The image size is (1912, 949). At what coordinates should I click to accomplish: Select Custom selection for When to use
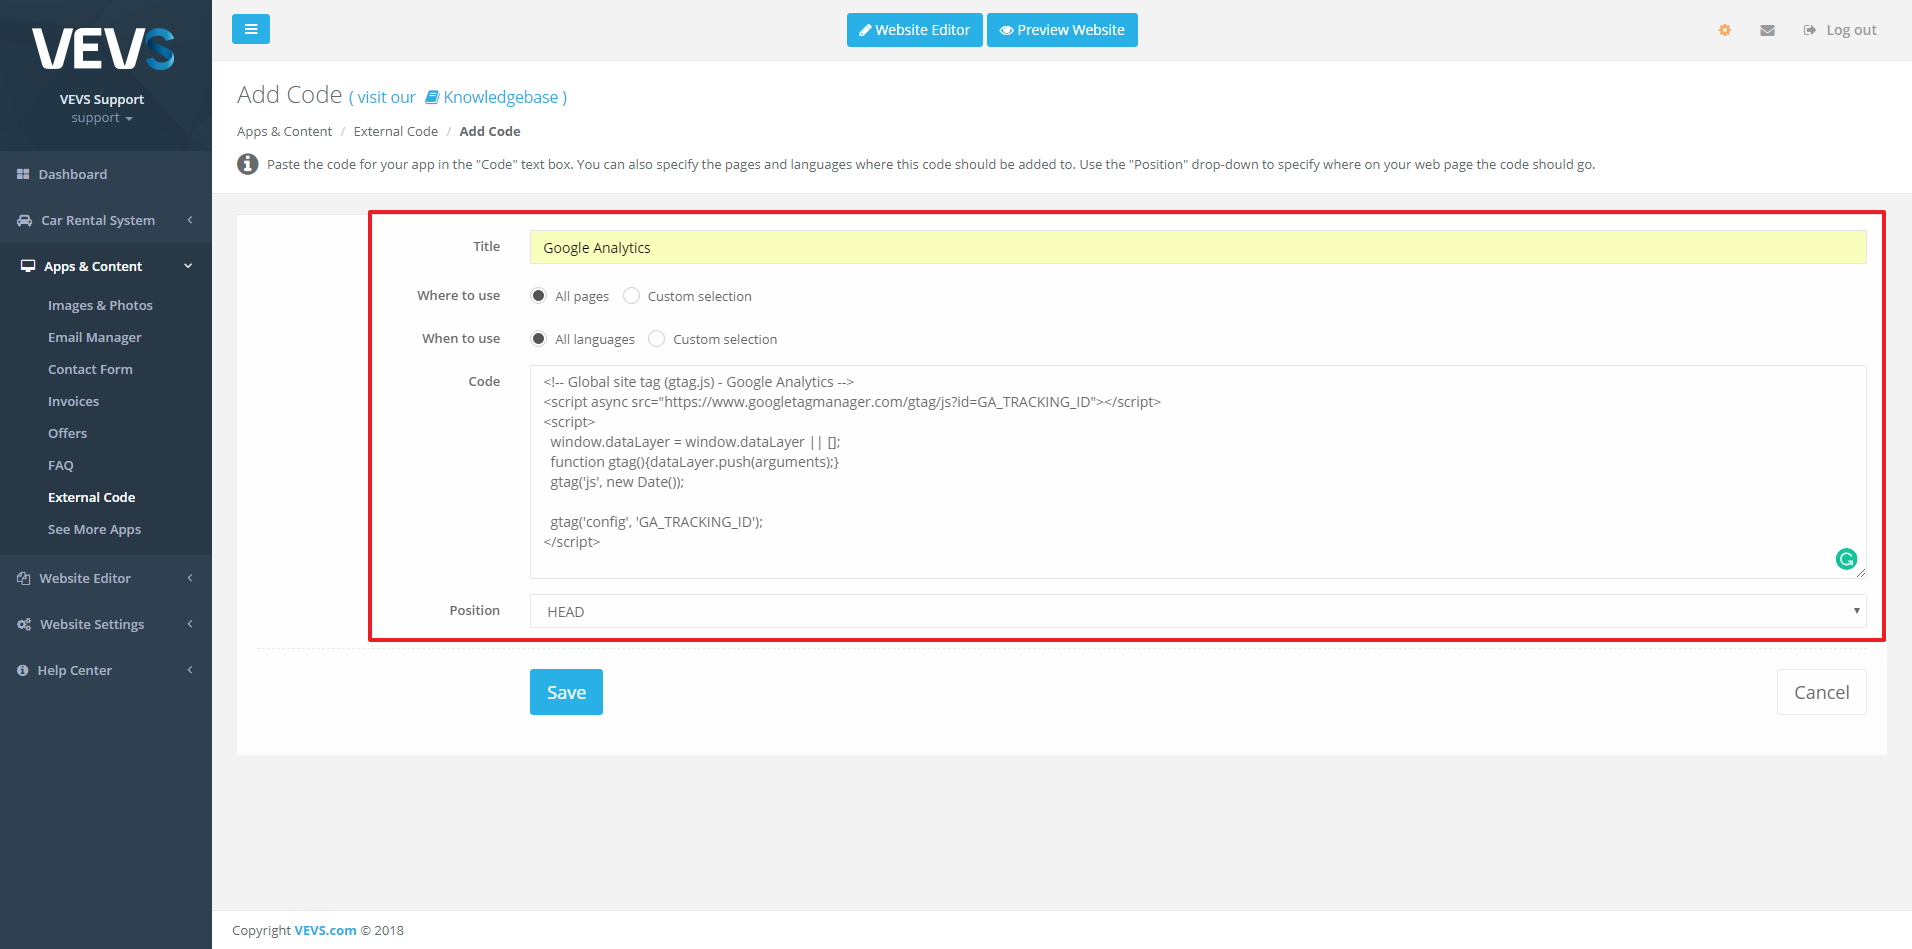656,338
